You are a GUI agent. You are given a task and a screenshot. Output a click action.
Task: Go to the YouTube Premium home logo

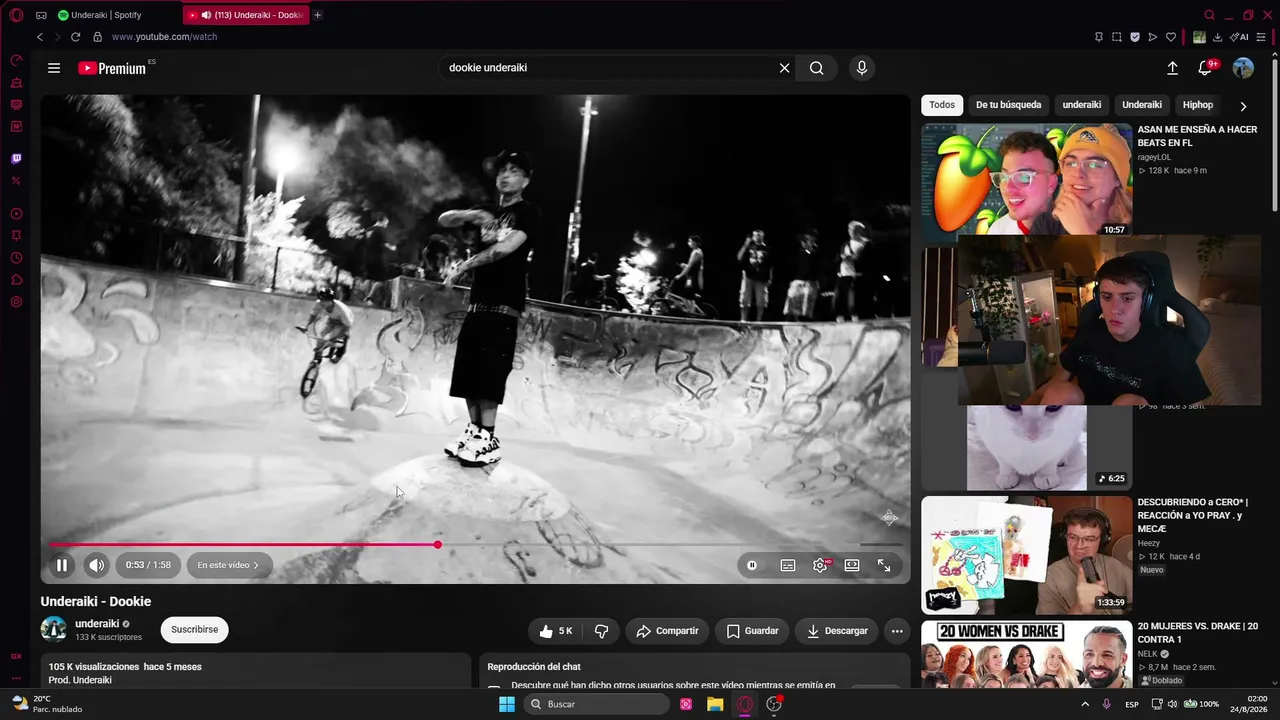[x=113, y=68]
